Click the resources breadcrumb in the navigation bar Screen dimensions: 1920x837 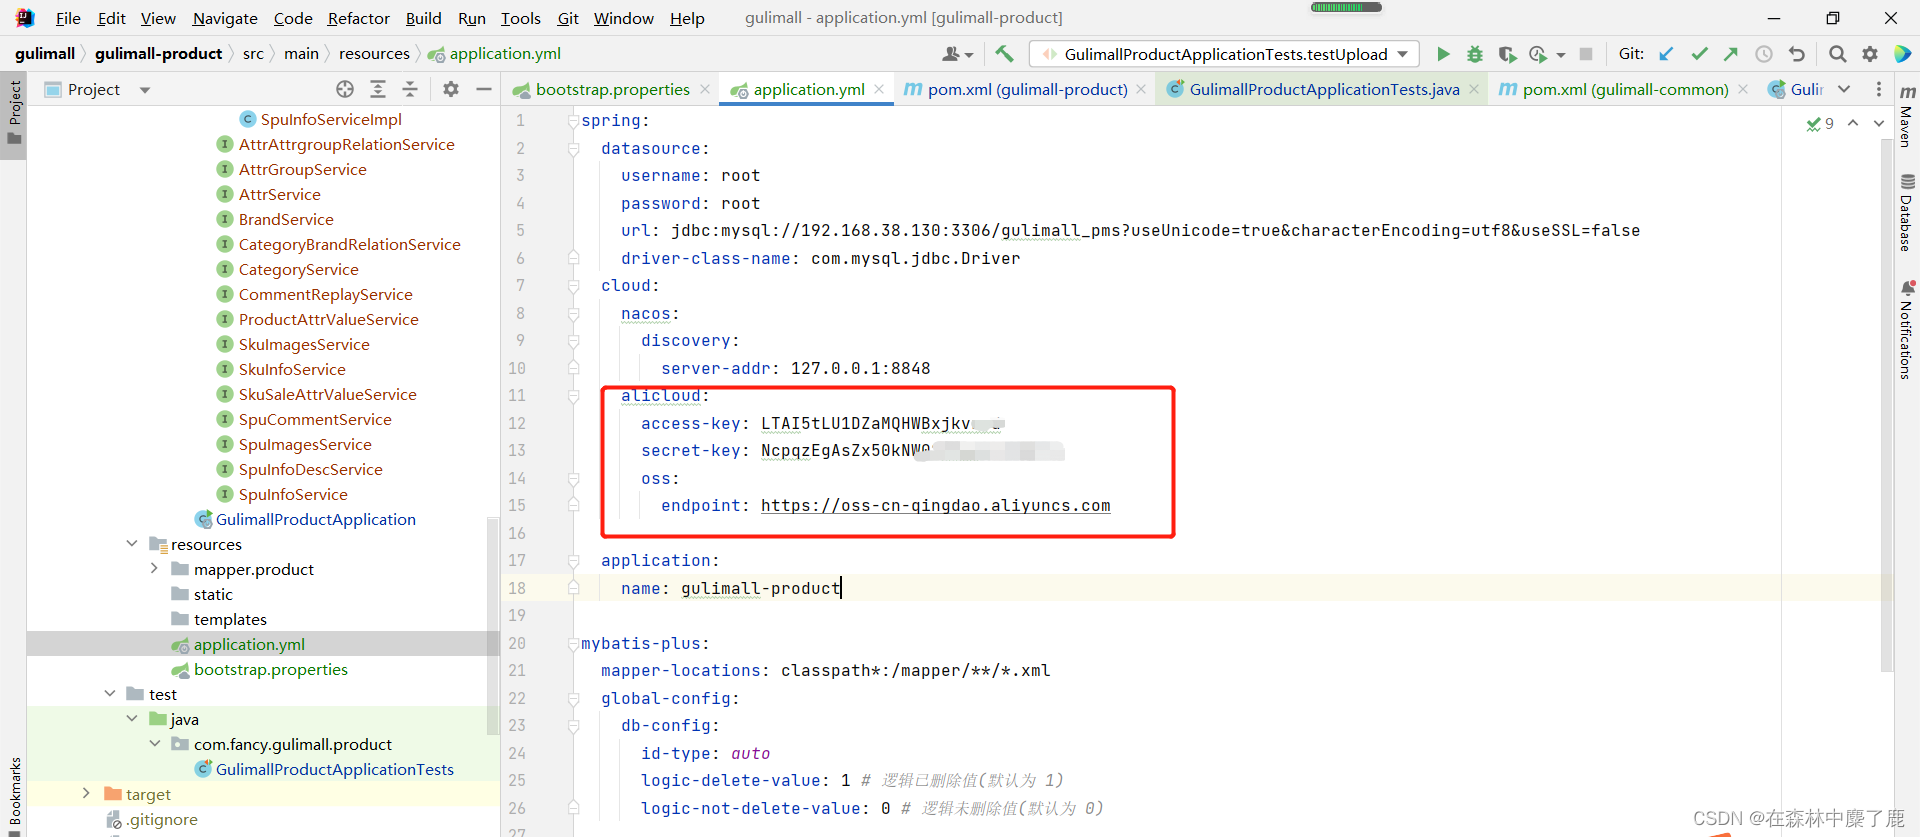point(374,54)
